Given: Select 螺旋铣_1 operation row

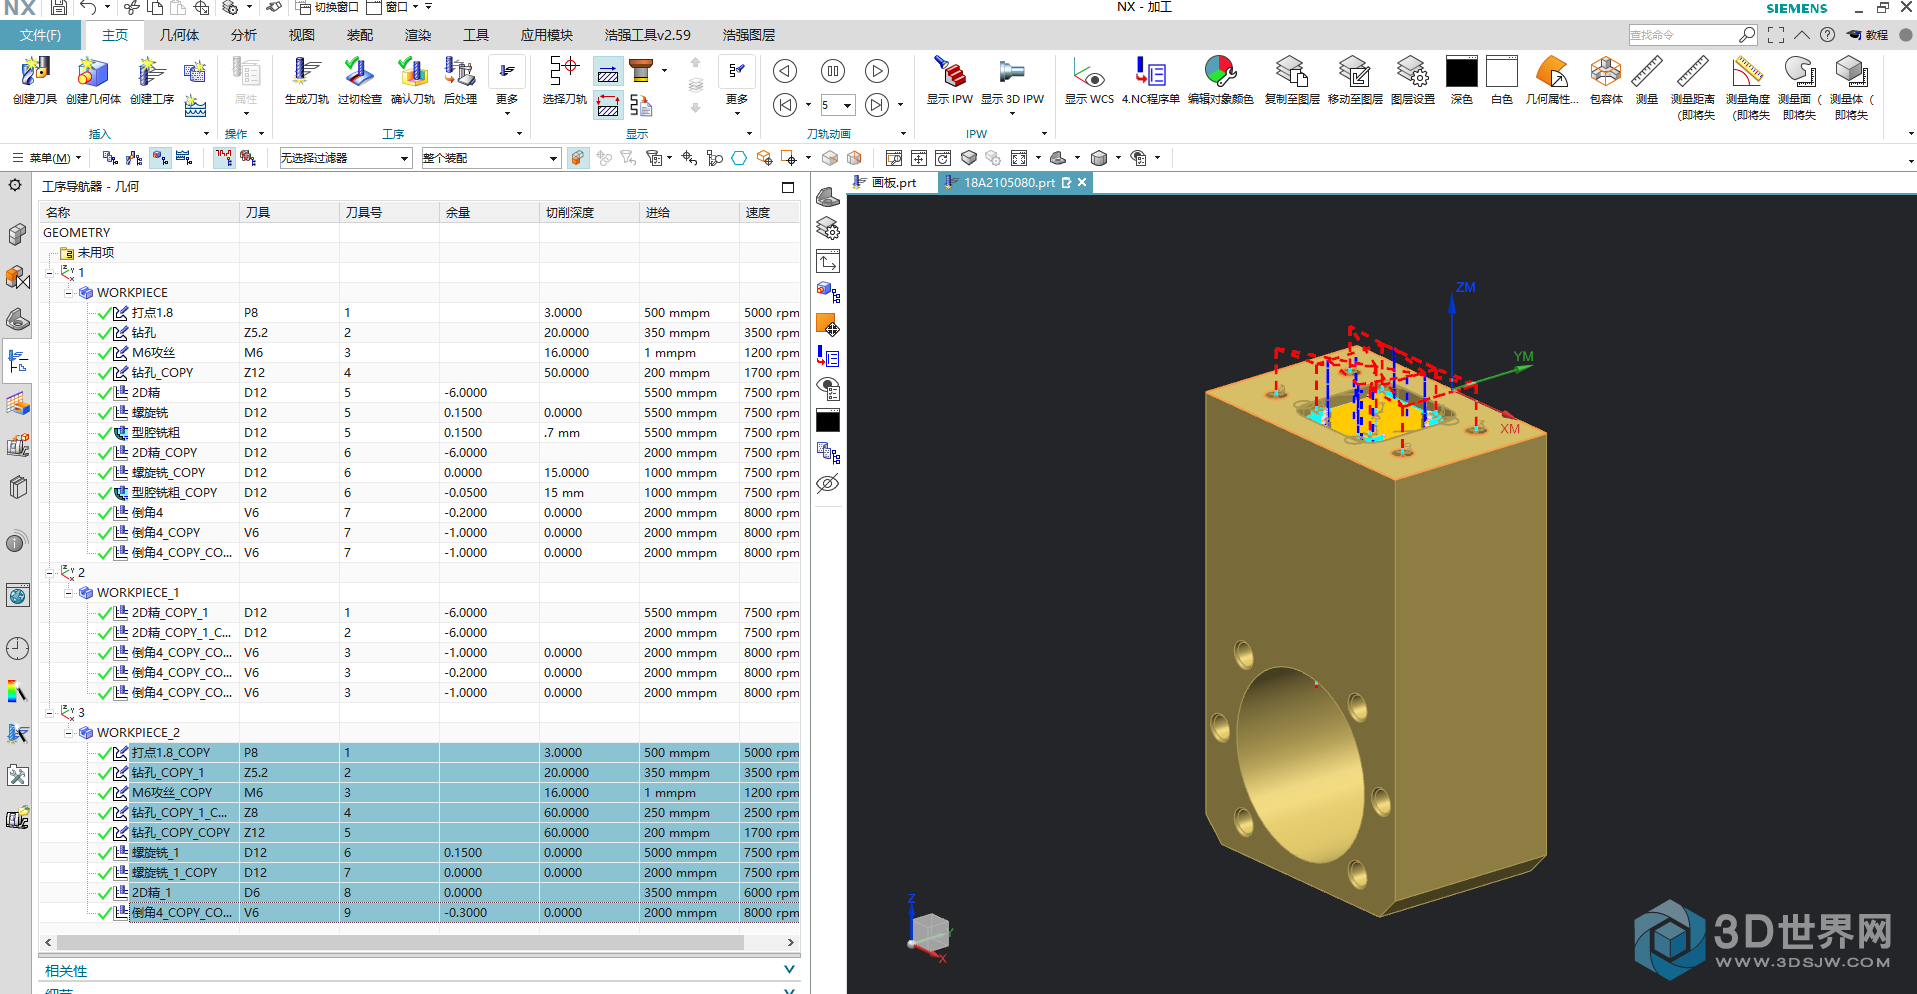Looking at the screenshot, I should pyautogui.click(x=419, y=853).
